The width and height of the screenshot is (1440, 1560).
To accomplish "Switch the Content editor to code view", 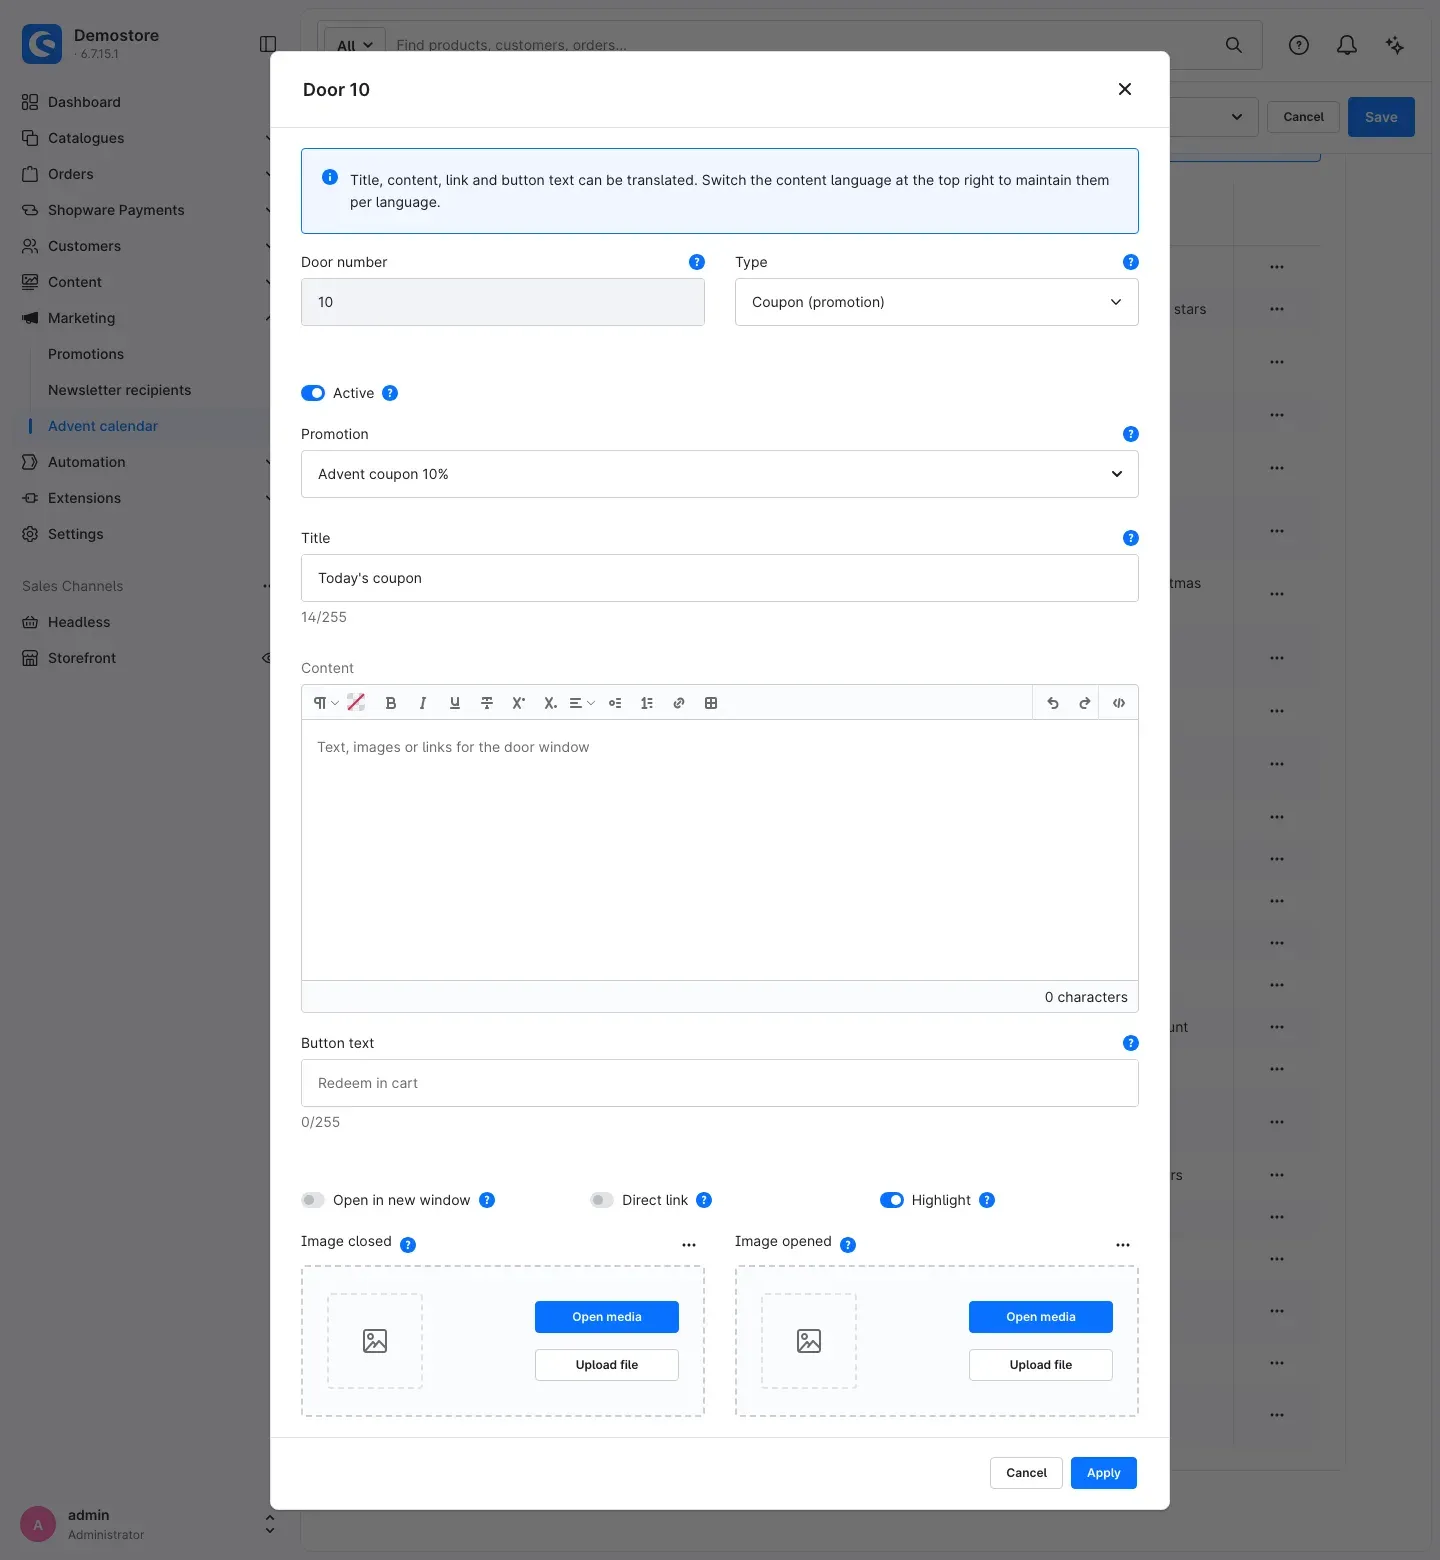I will [x=1119, y=703].
